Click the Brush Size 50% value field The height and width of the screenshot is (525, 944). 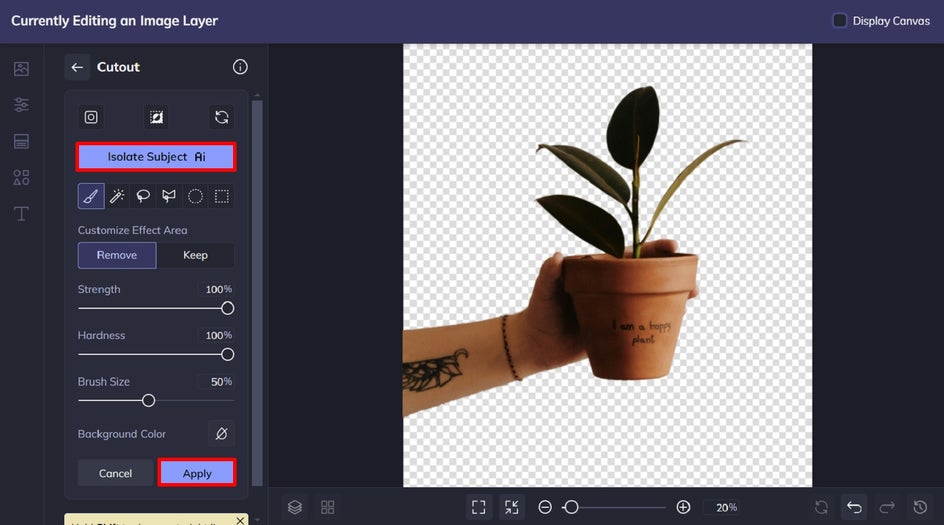coord(217,382)
